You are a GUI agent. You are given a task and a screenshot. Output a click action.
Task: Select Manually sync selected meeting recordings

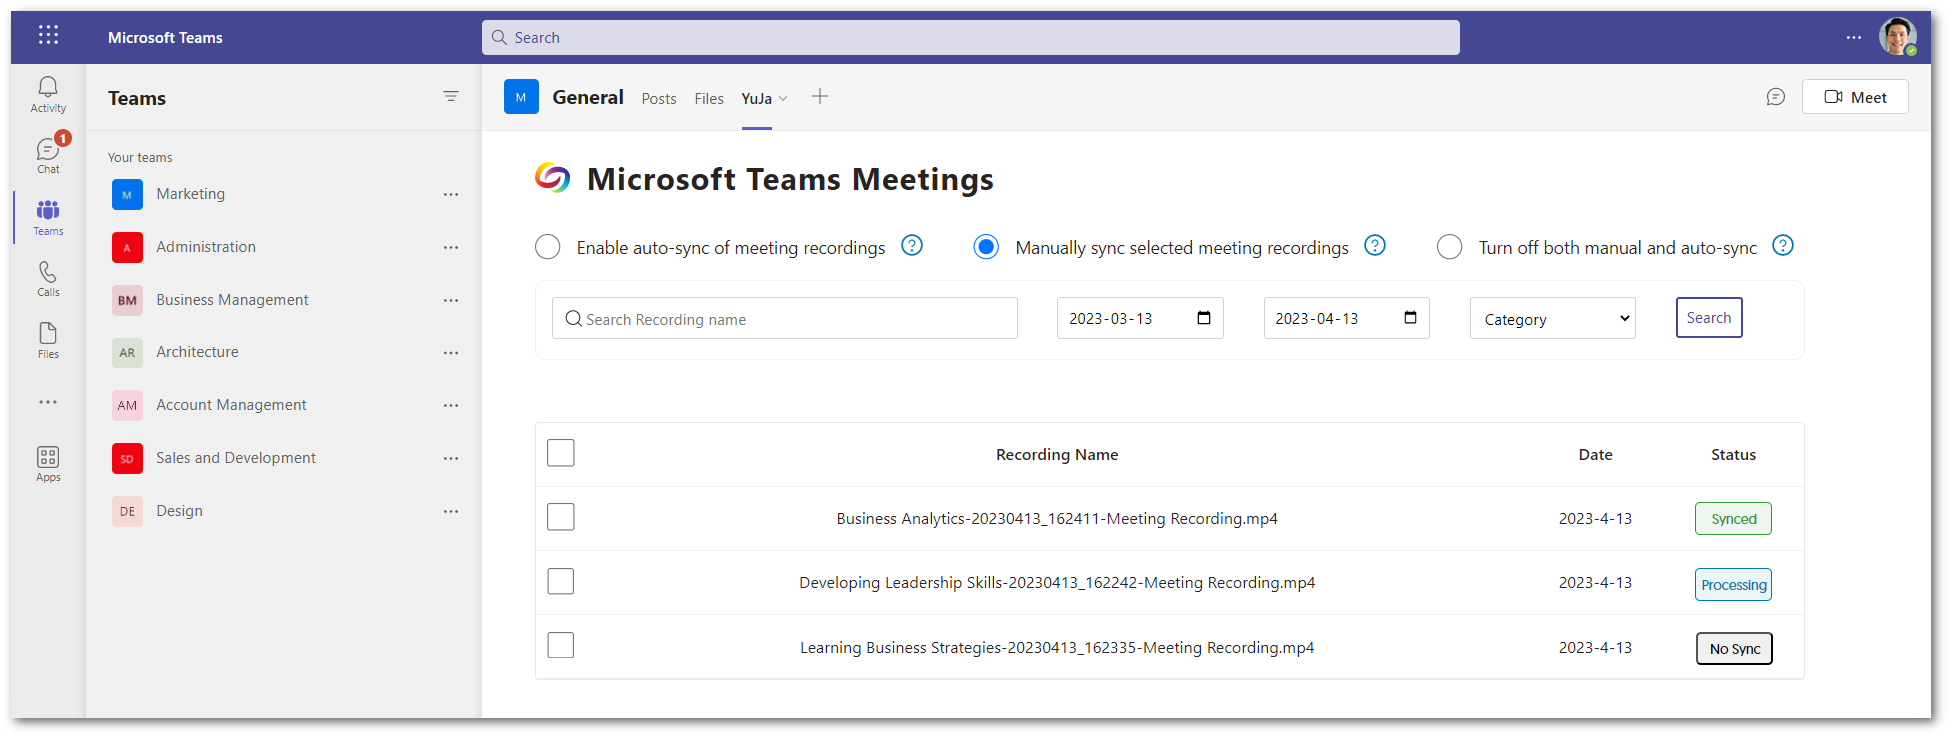click(986, 247)
